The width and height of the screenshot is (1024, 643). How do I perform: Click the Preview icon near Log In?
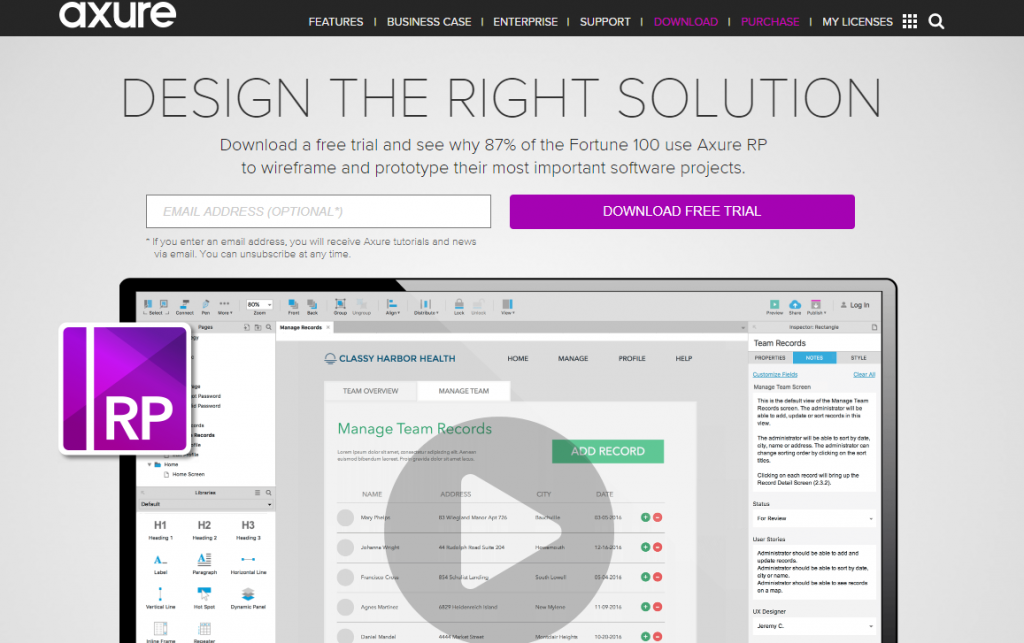coord(774,304)
